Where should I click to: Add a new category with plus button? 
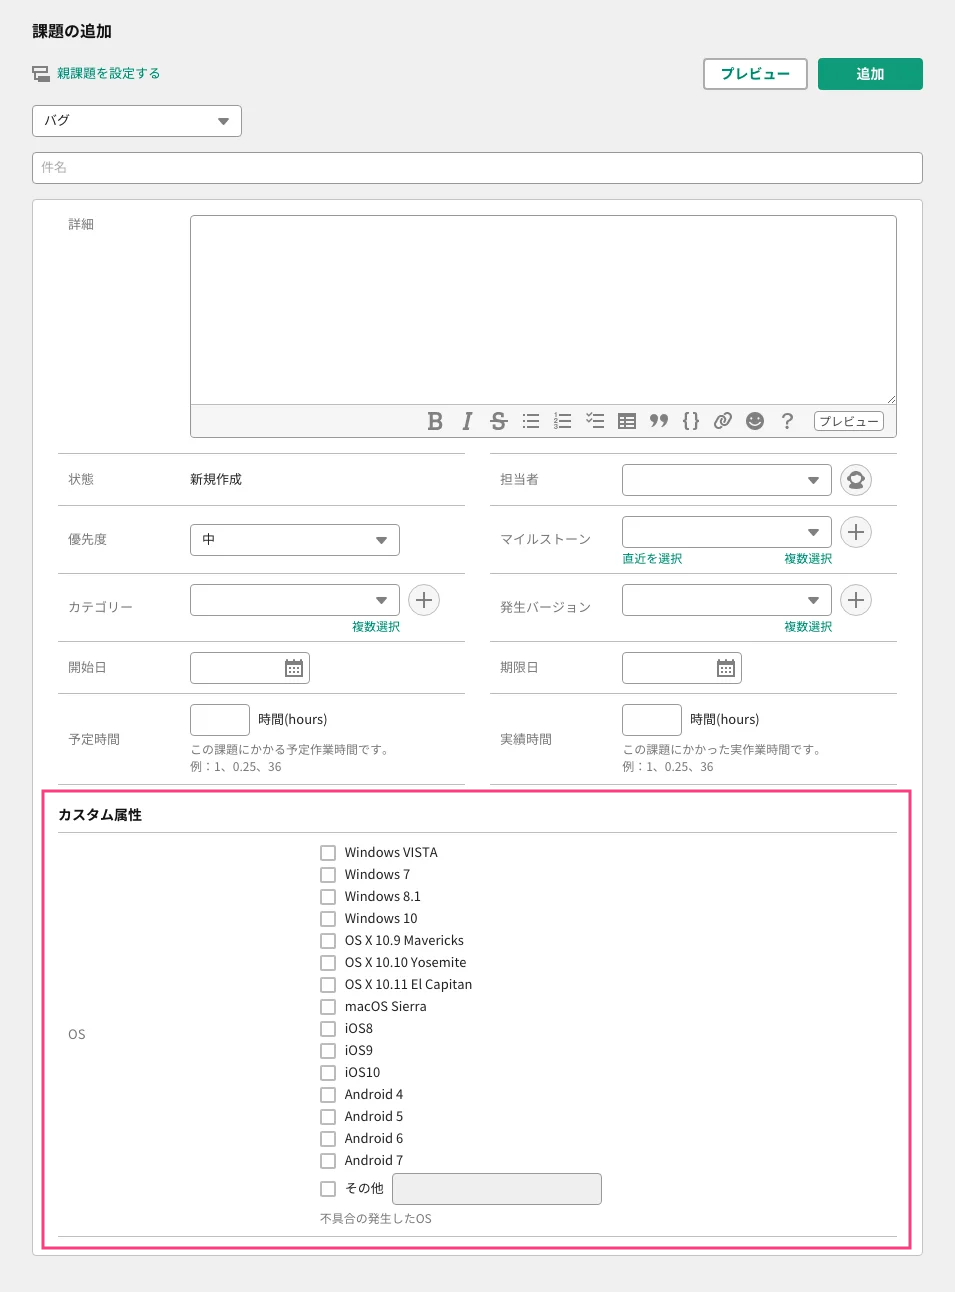click(x=424, y=600)
